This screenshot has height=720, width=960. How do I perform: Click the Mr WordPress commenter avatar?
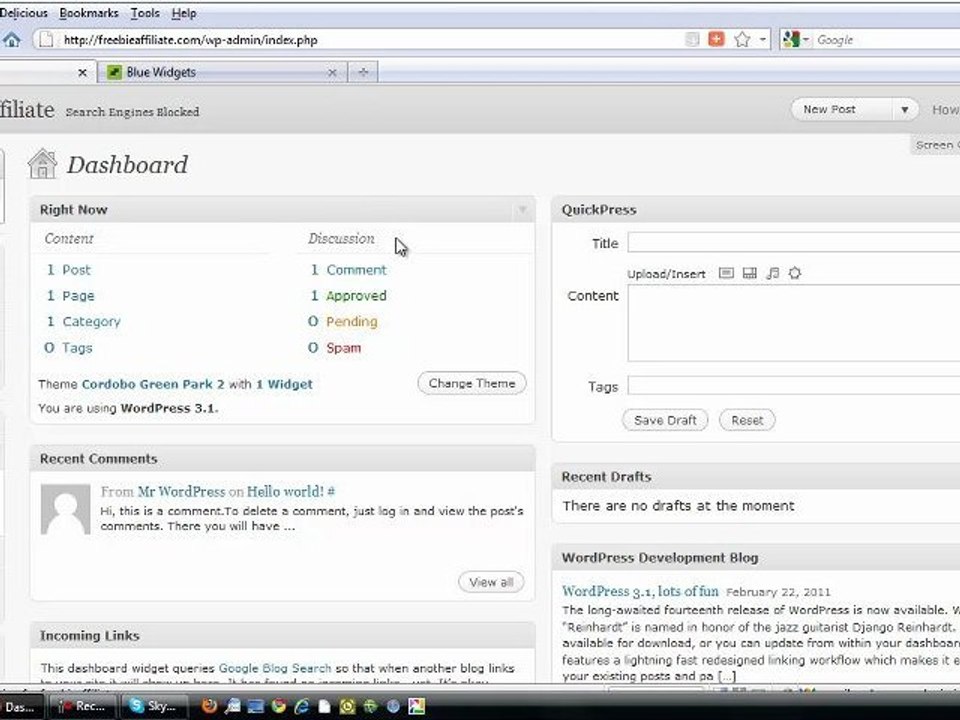coord(66,509)
